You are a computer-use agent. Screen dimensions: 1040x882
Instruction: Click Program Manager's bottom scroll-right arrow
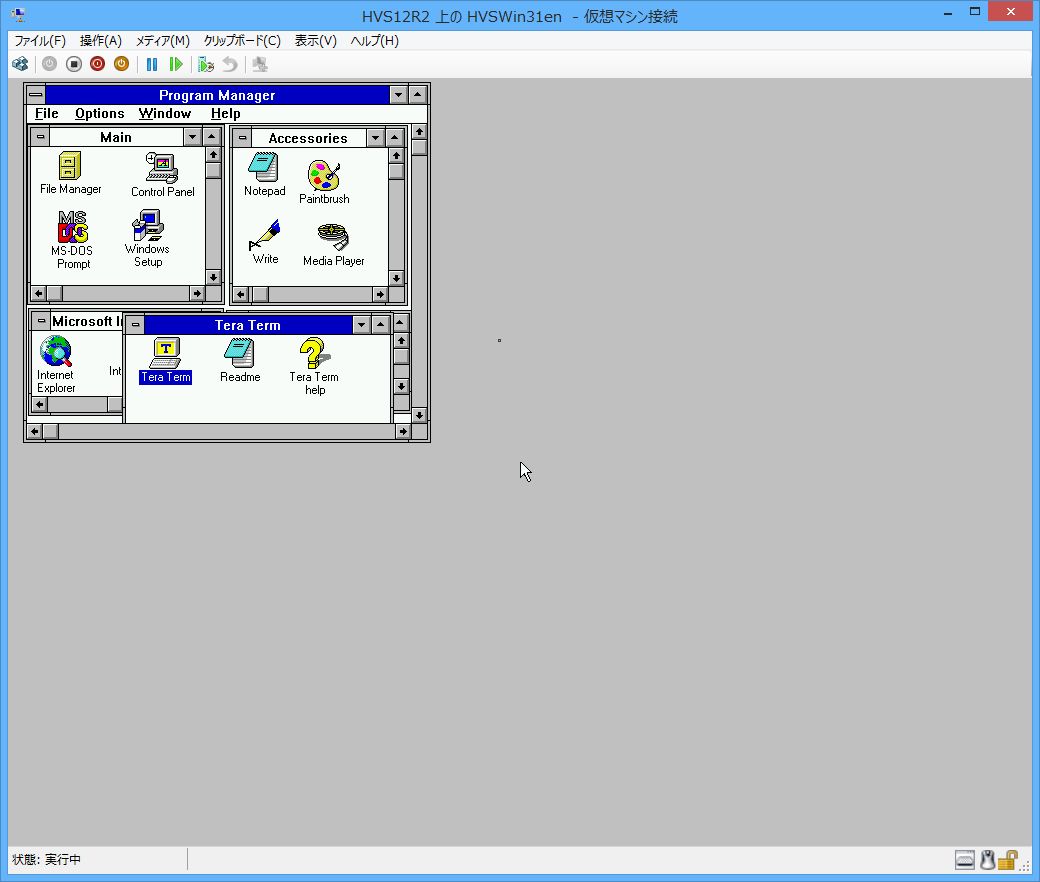pyautogui.click(x=403, y=432)
